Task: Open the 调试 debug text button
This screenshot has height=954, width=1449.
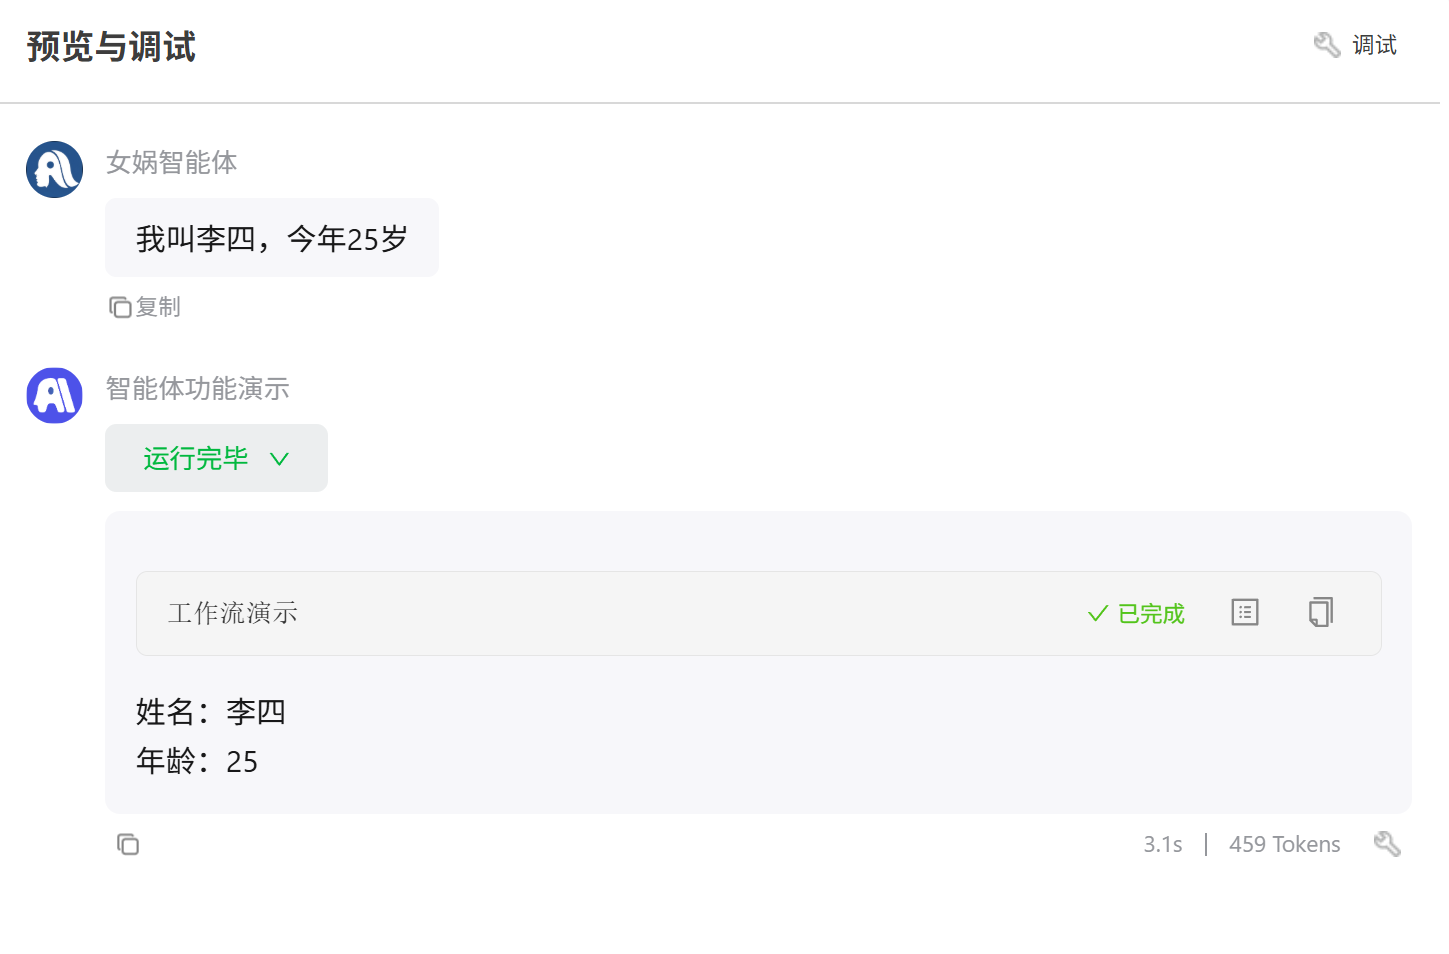Action: coord(1374,45)
